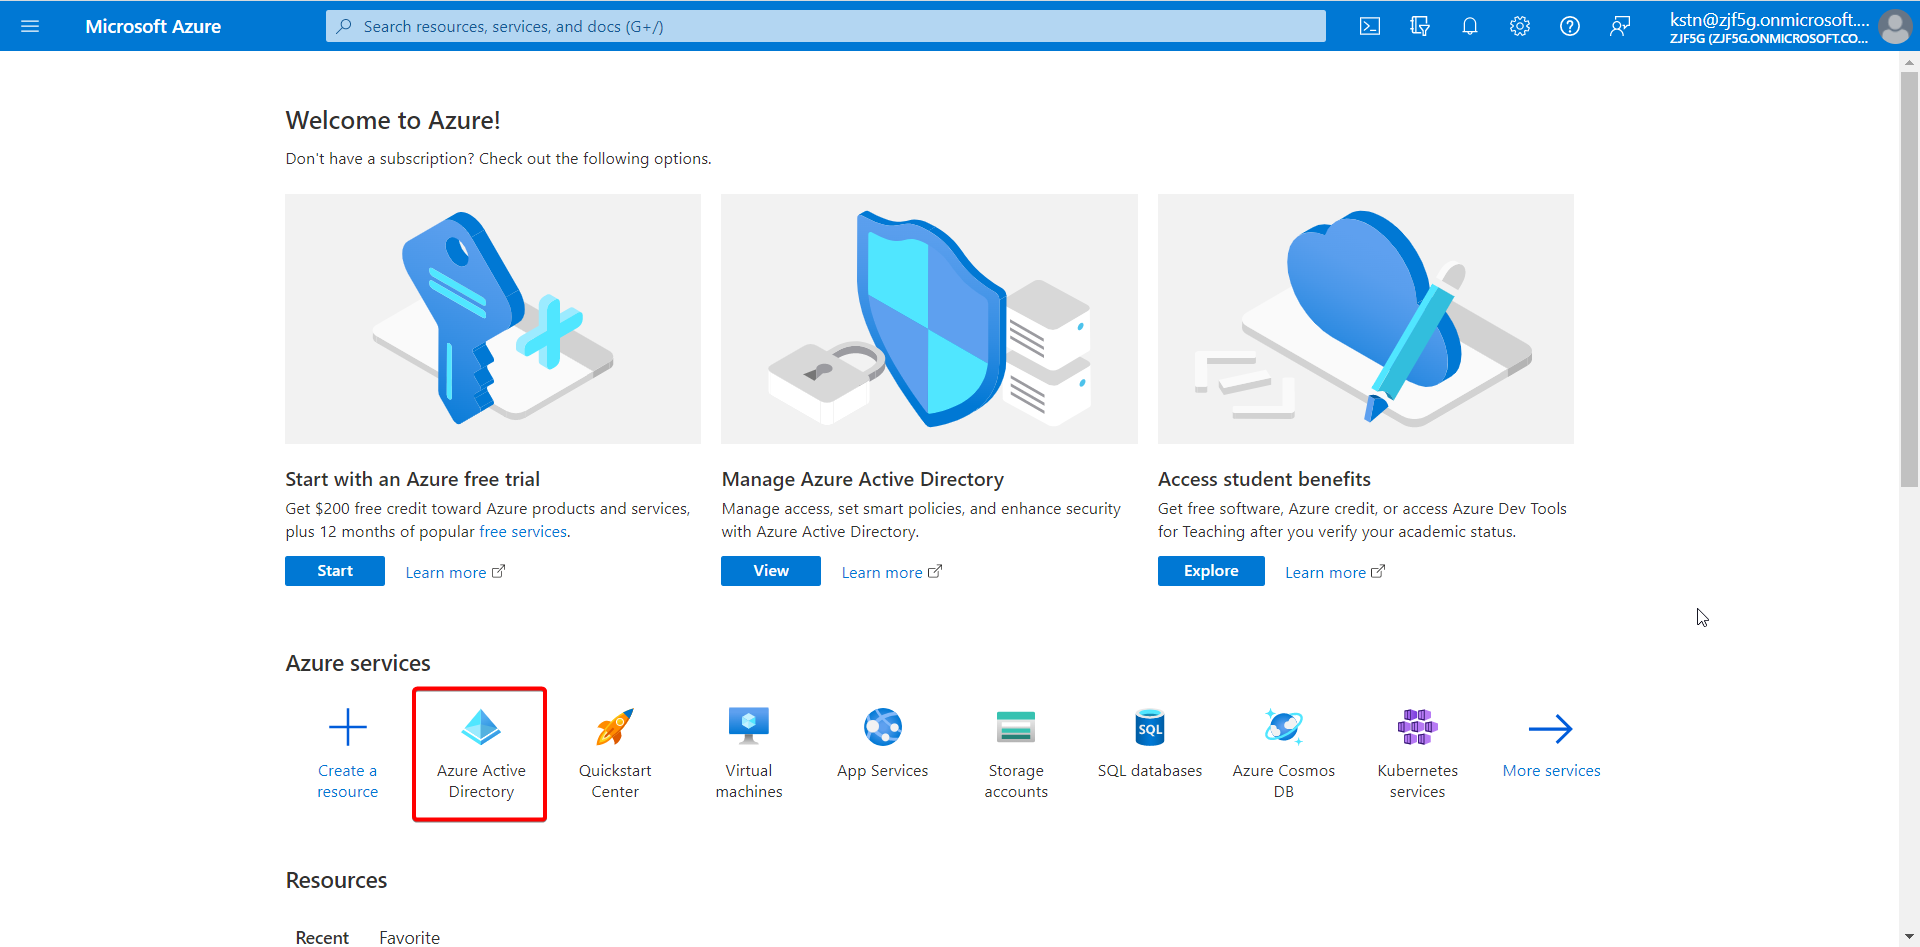Screen dimensions: 1920x947
Task: Open the Virtual machines icon
Action: tap(749, 727)
